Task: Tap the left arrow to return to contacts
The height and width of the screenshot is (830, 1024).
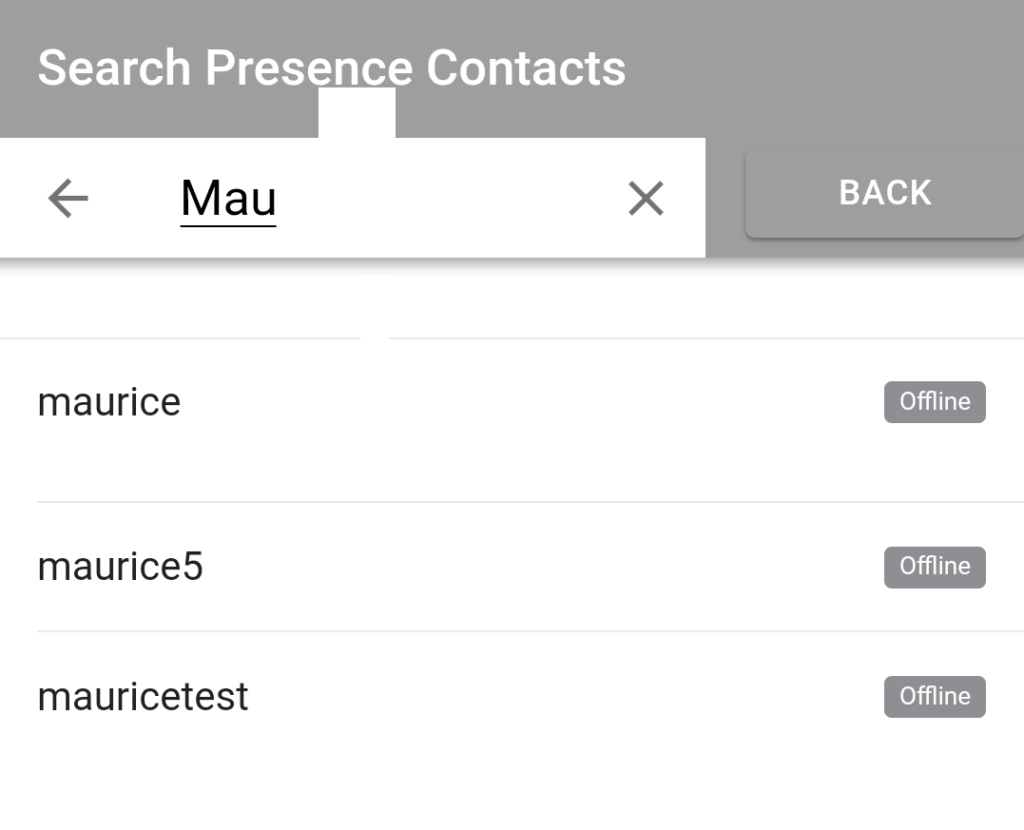Action: click(67, 197)
